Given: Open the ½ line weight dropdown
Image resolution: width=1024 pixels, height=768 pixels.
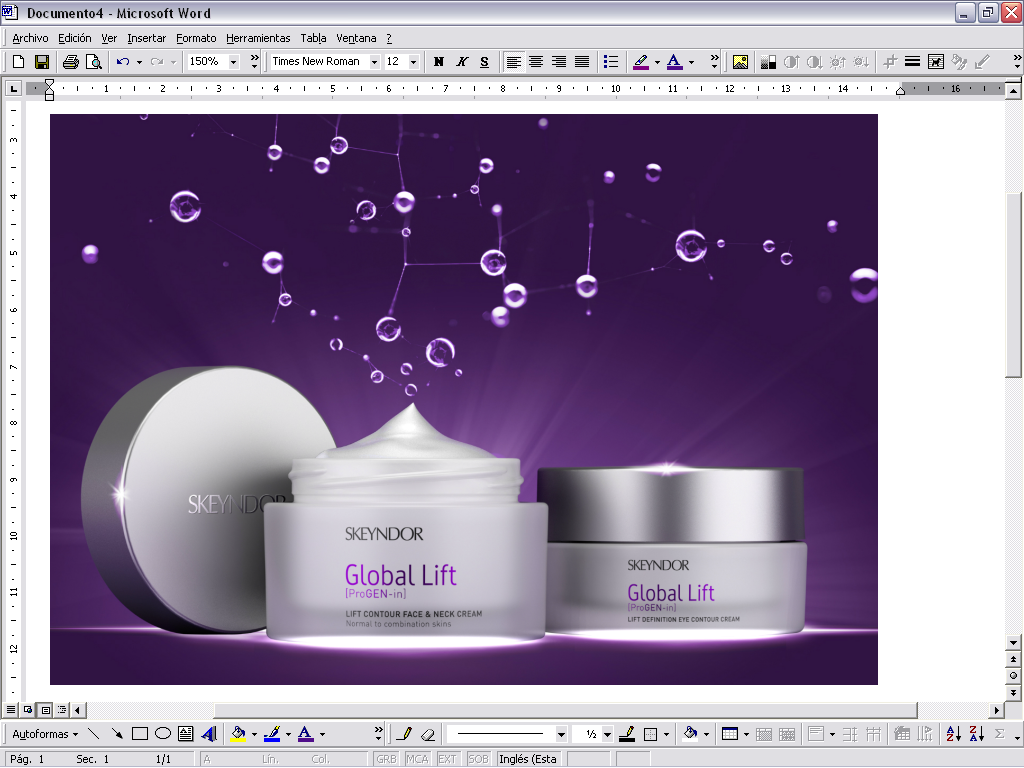Looking at the screenshot, I should pos(607,734).
